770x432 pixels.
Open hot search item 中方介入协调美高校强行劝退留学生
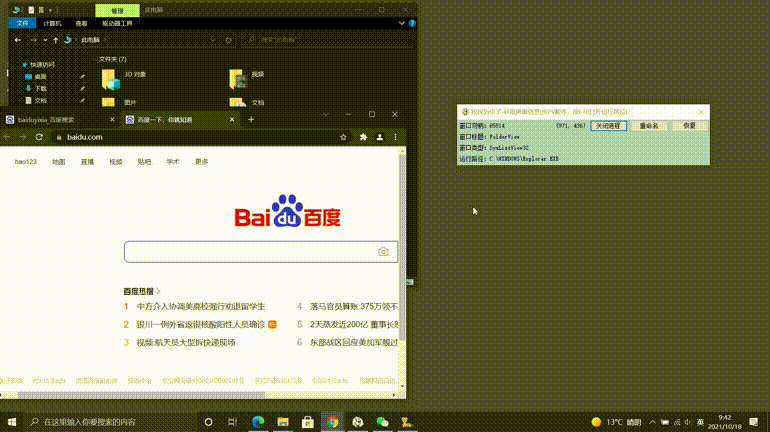pos(200,306)
